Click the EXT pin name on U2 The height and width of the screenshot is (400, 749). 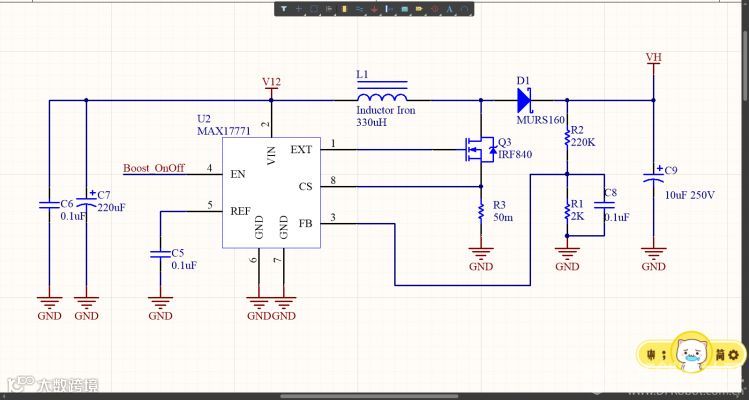coord(301,150)
